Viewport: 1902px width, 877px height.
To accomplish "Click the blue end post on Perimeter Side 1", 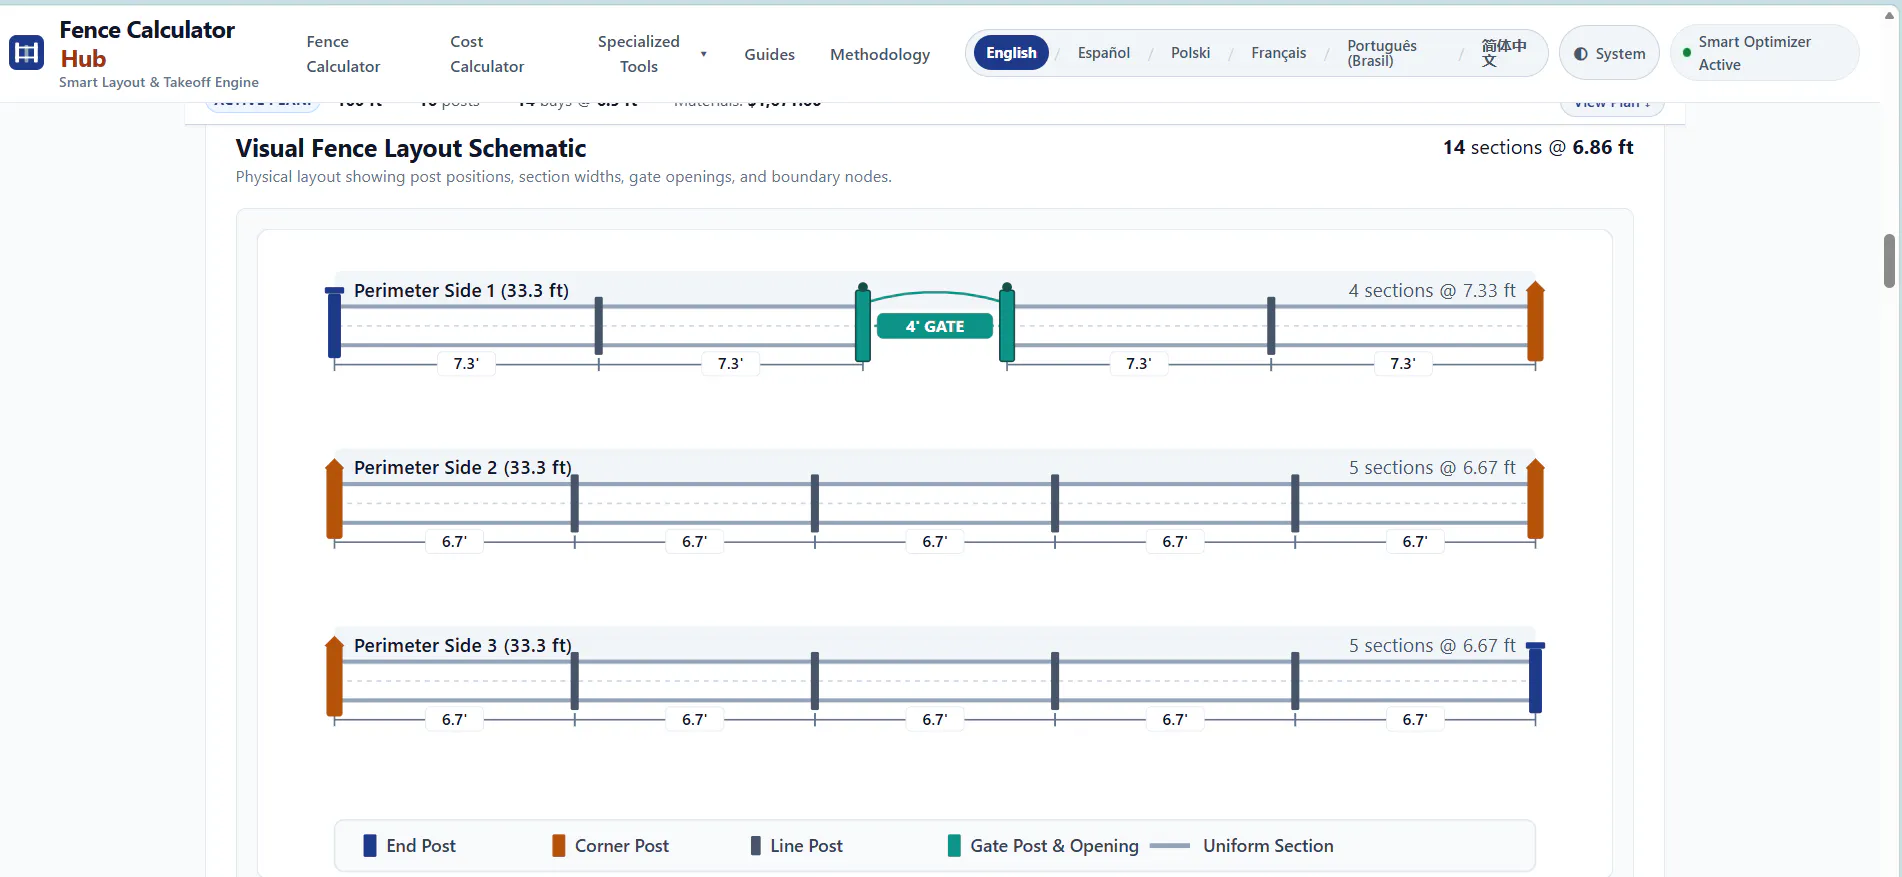I will tap(335, 322).
